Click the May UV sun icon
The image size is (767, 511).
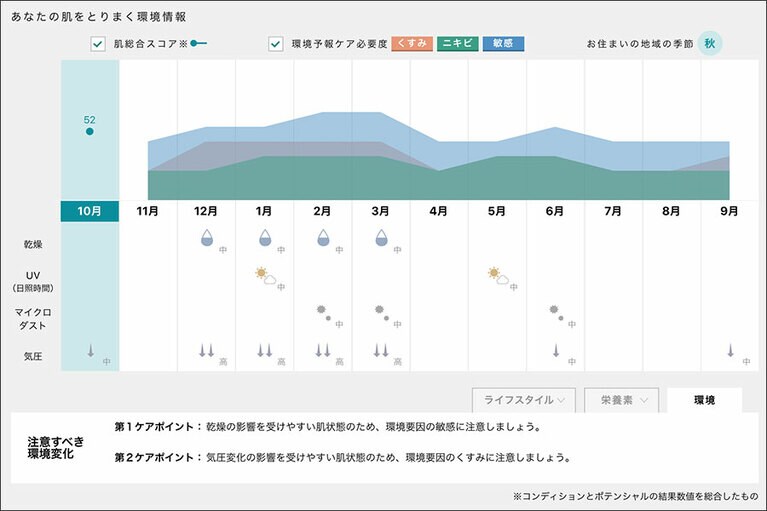coord(498,276)
